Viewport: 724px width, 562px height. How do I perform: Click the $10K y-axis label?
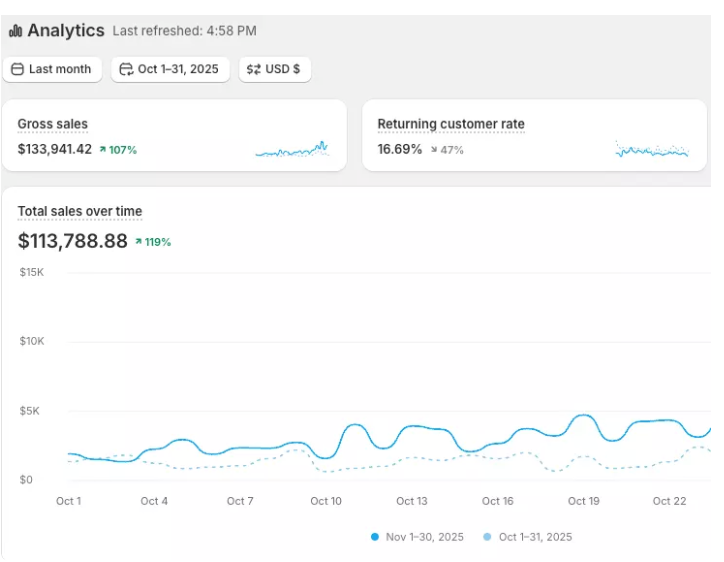(32, 341)
